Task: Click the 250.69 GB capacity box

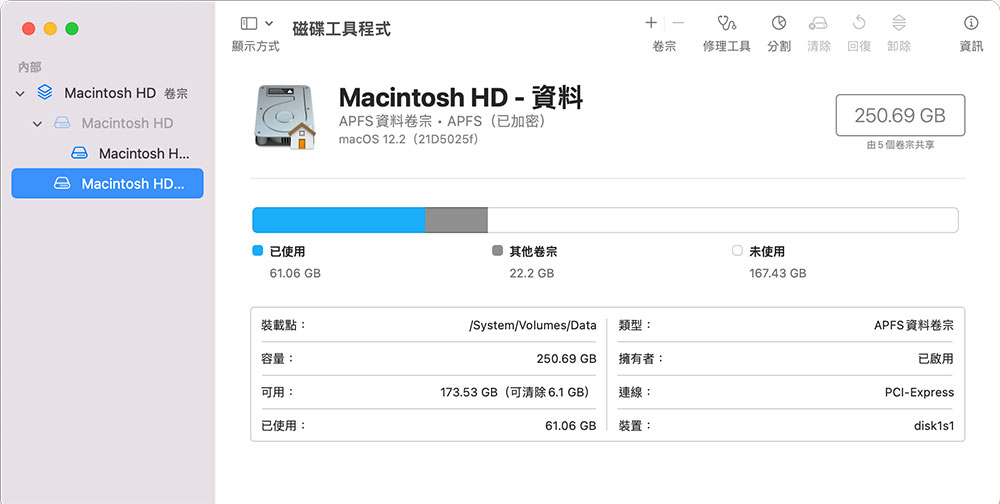Action: 900,115
